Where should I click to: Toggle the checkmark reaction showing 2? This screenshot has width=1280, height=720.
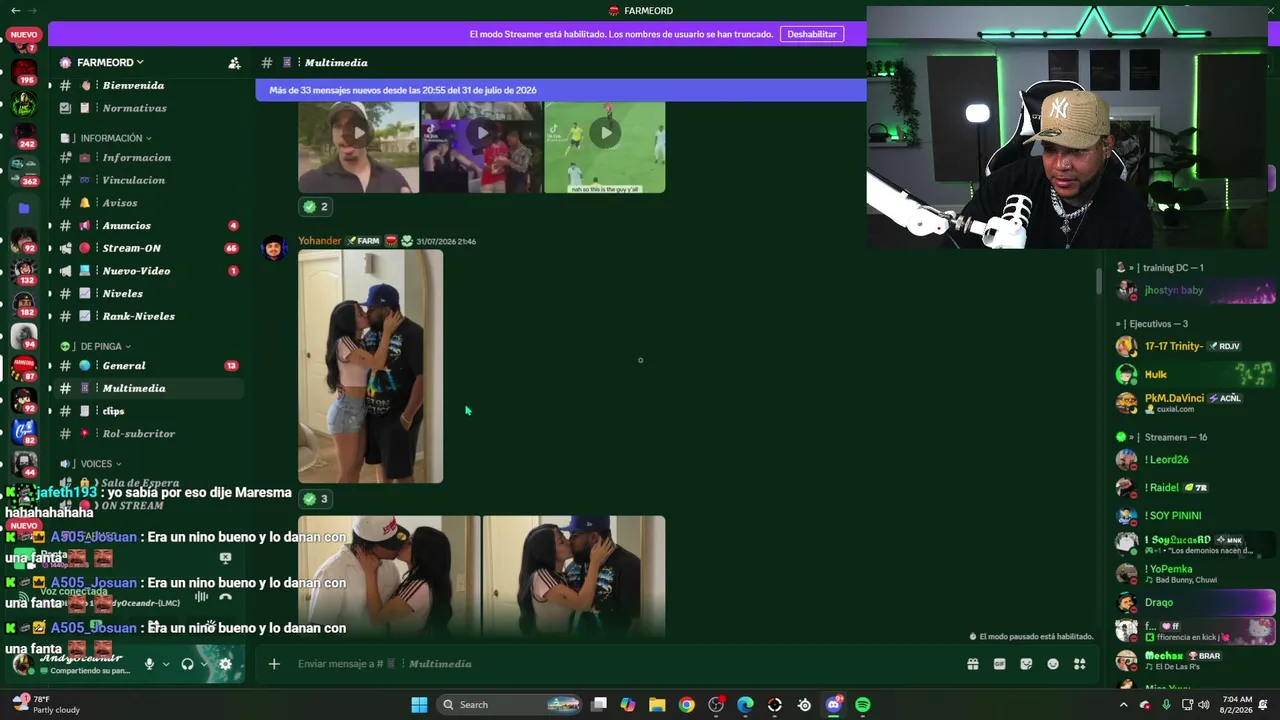point(316,207)
